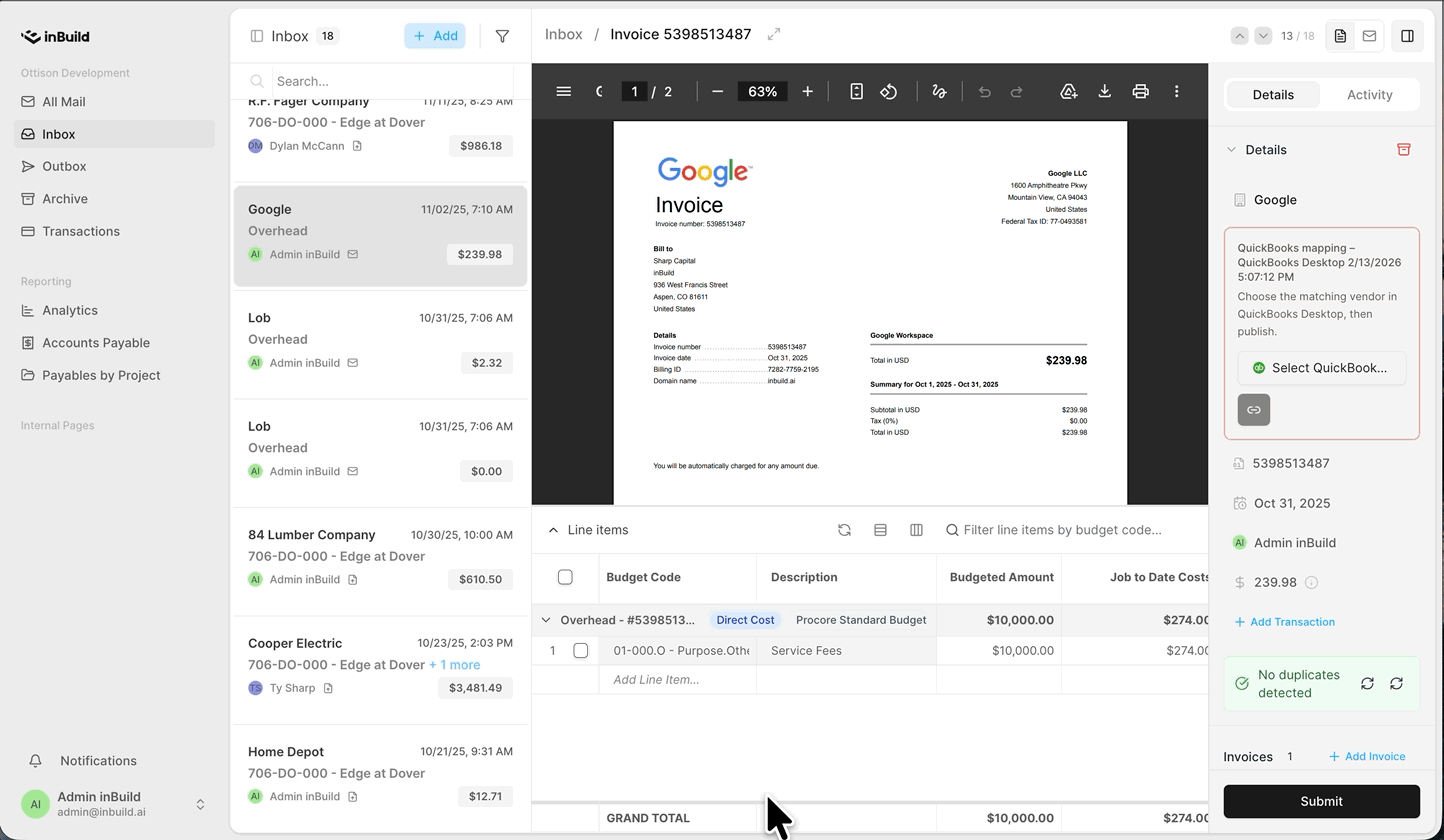The width and height of the screenshot is (1444, 840).
Task: Open the Analytics report
Action: click(114, 311)
